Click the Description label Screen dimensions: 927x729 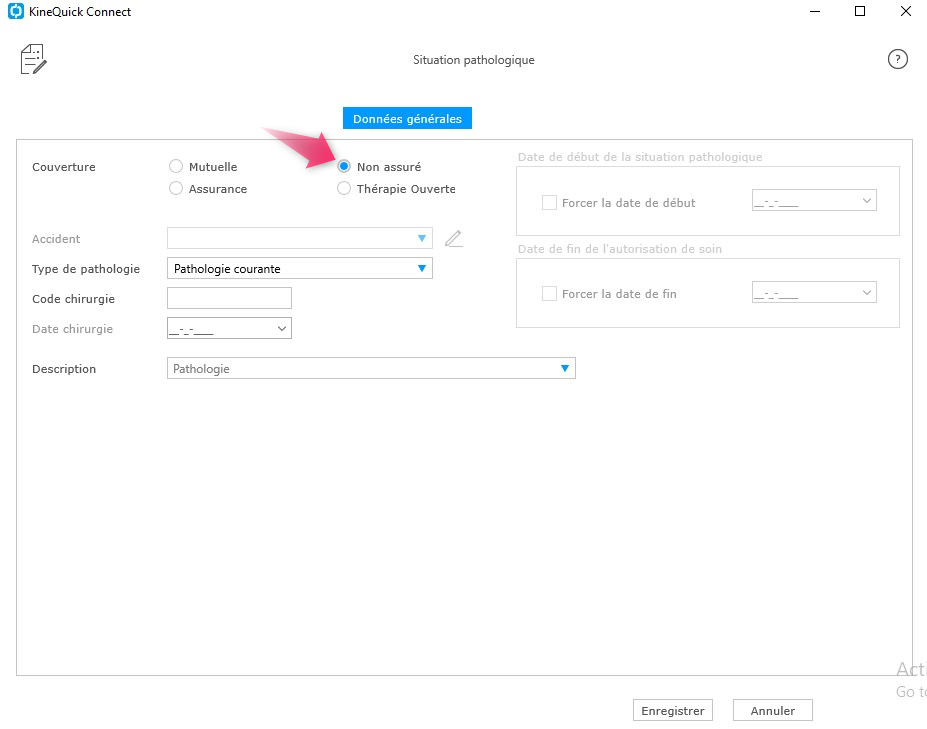coord(64,369)
